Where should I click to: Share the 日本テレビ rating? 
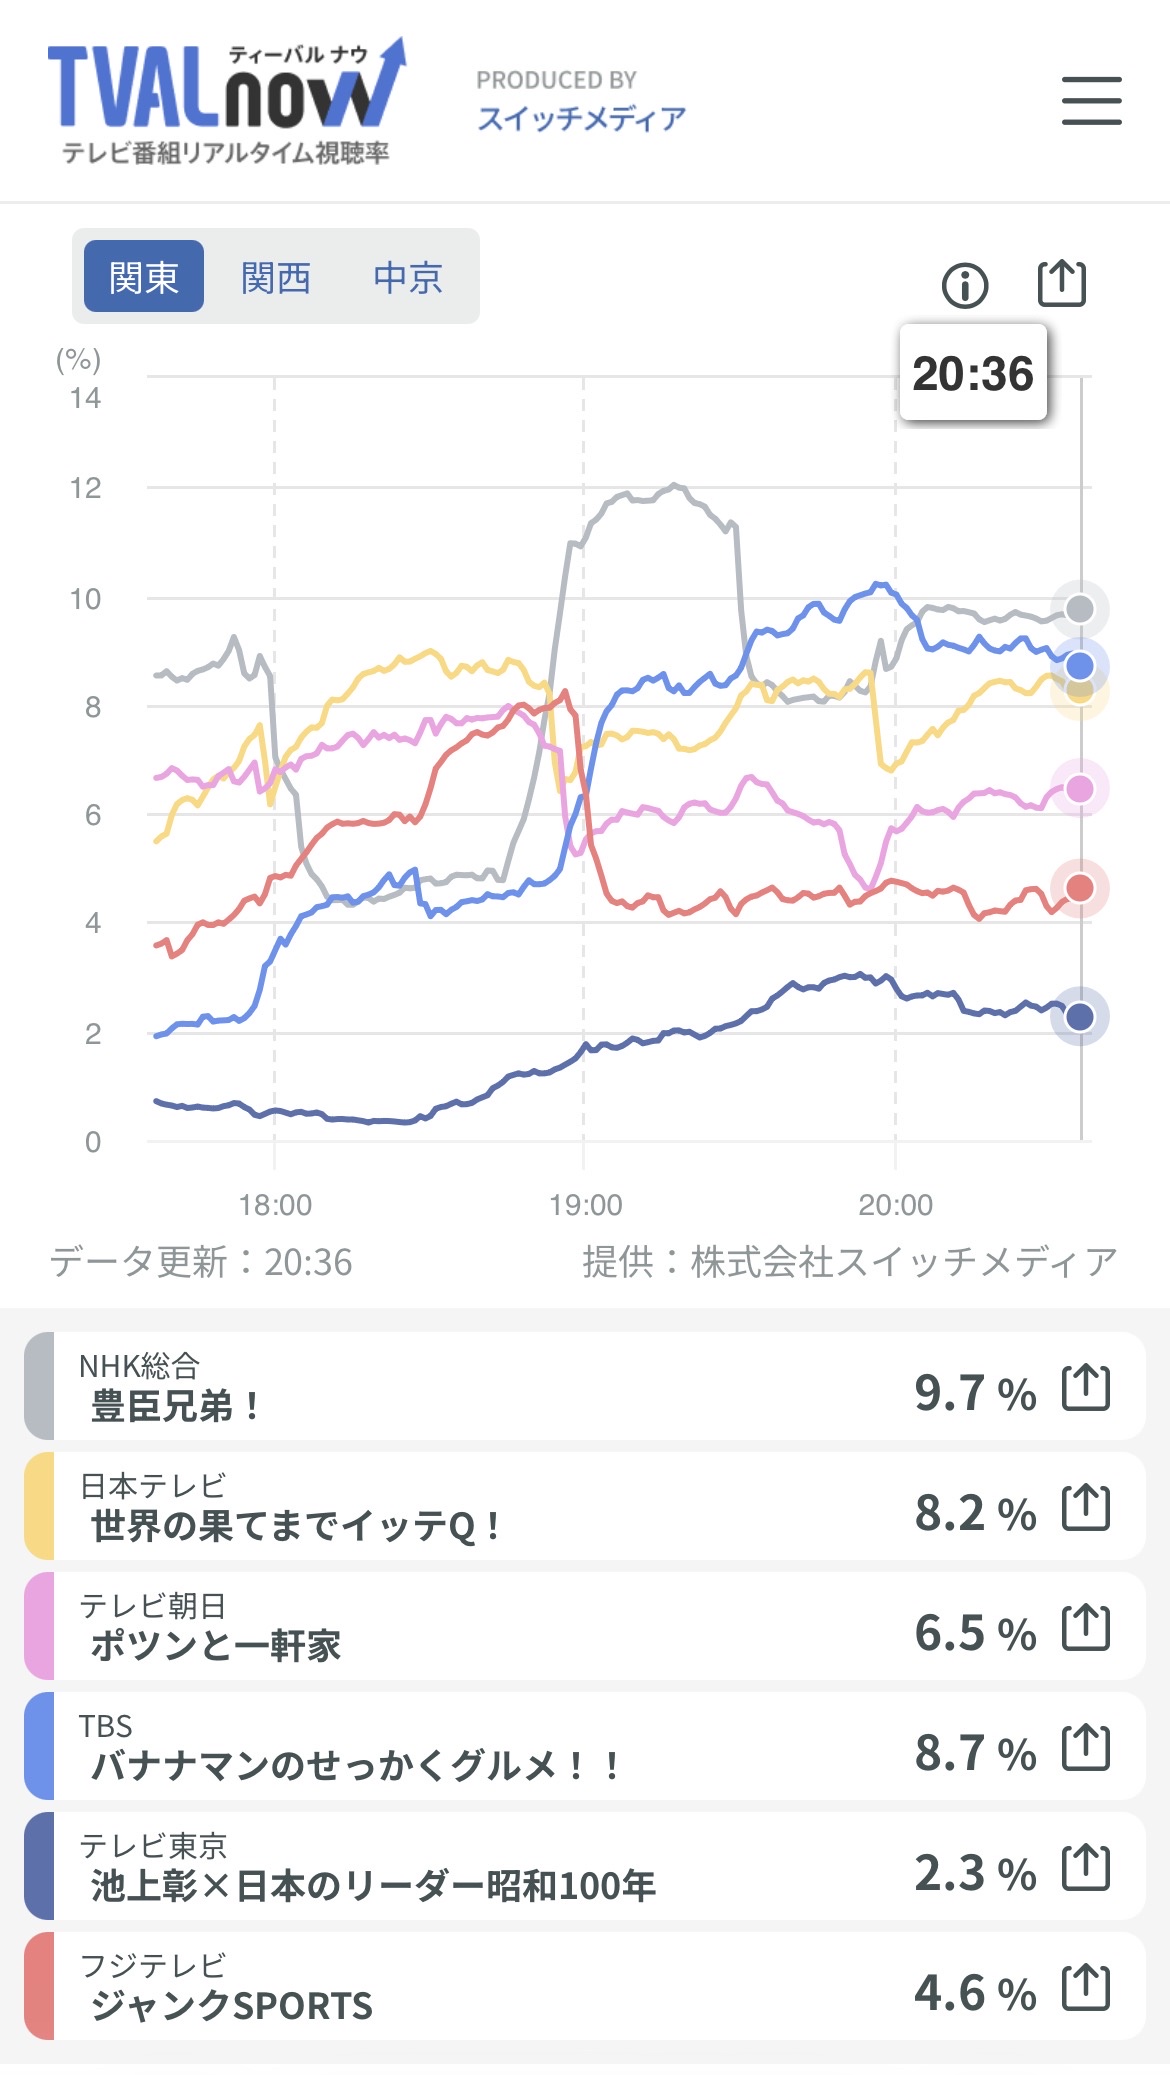tap(1086, 1508)
